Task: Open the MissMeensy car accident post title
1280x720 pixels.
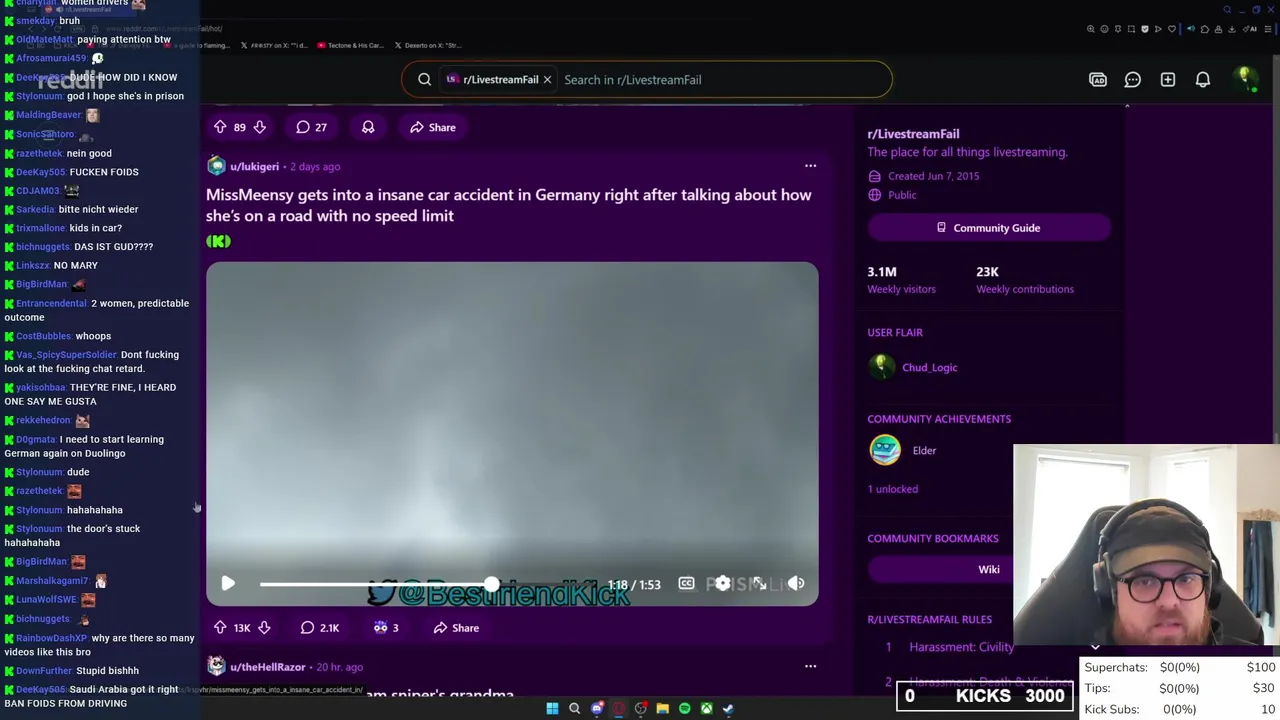Action: click(508, 205)
